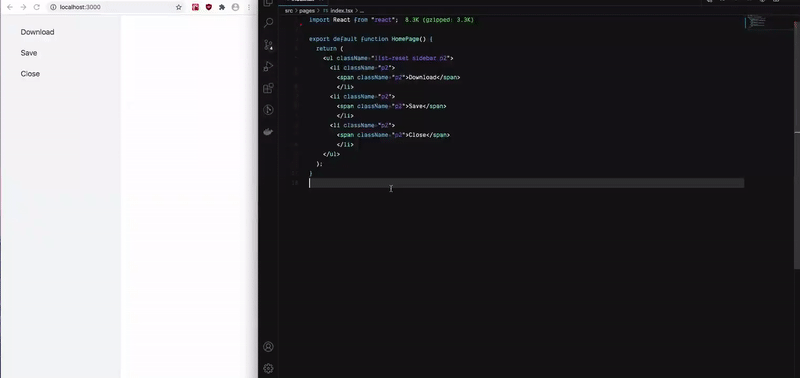Go forward in the browser

23,7
